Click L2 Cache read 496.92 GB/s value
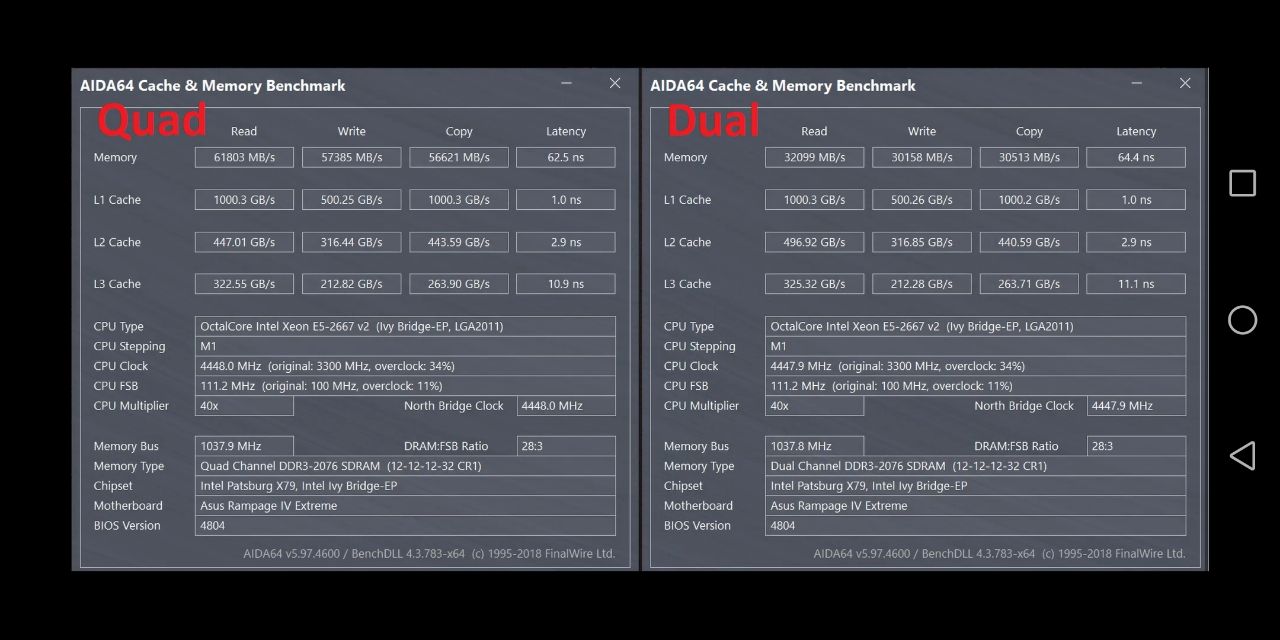Image resolution: width=1280 pixels, height=640 pixels. 815,242
